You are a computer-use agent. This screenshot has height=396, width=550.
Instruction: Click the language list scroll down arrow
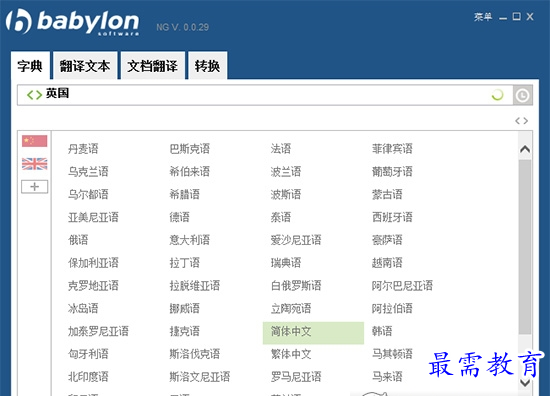(x=525, y=382)
